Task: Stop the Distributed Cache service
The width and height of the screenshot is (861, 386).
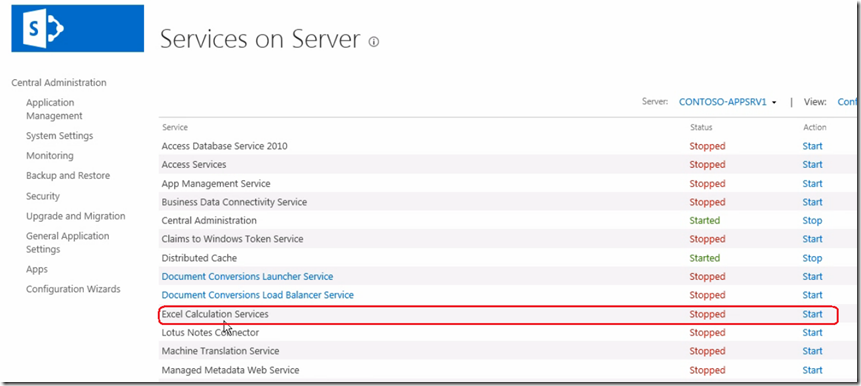Action: 812,258
